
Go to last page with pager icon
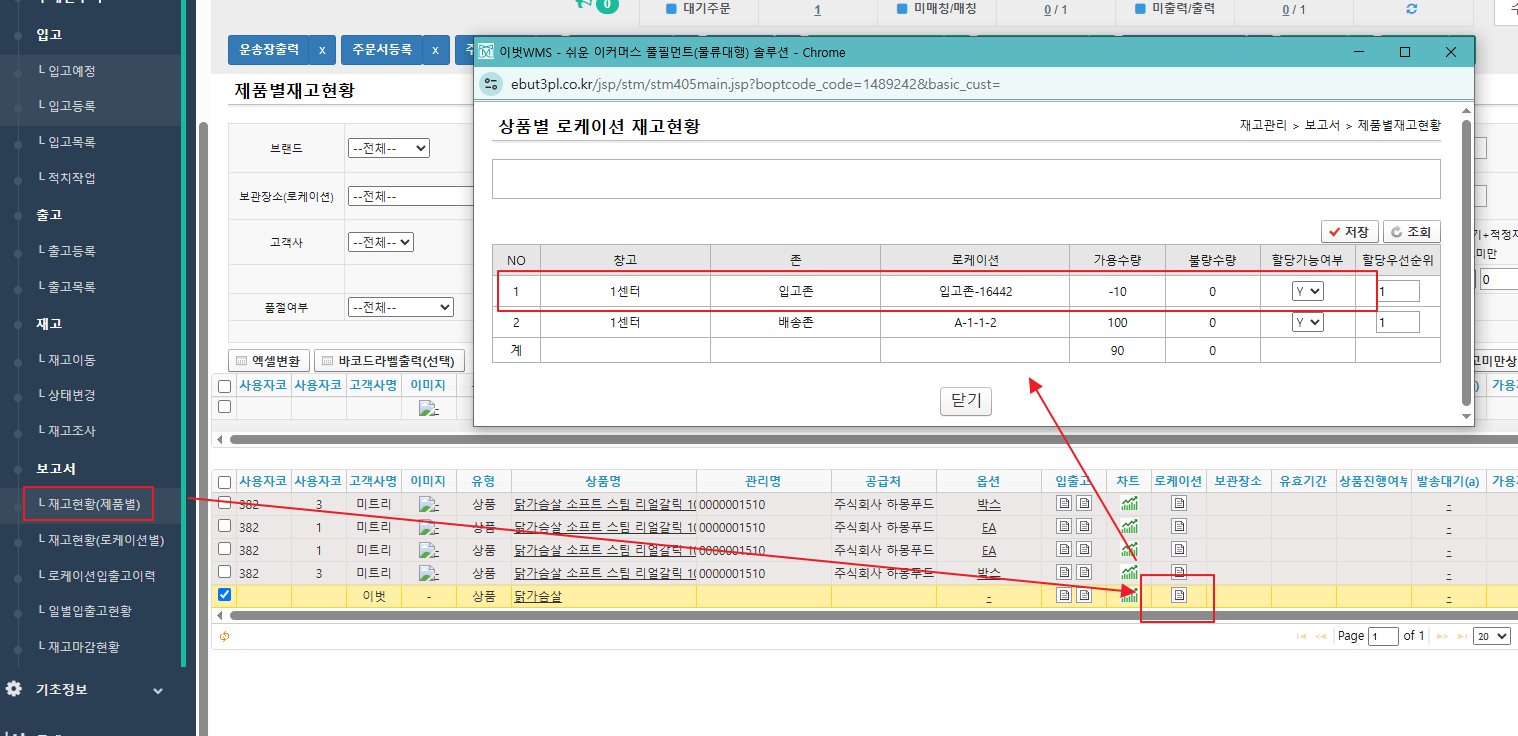click(x=1461, y=636)
